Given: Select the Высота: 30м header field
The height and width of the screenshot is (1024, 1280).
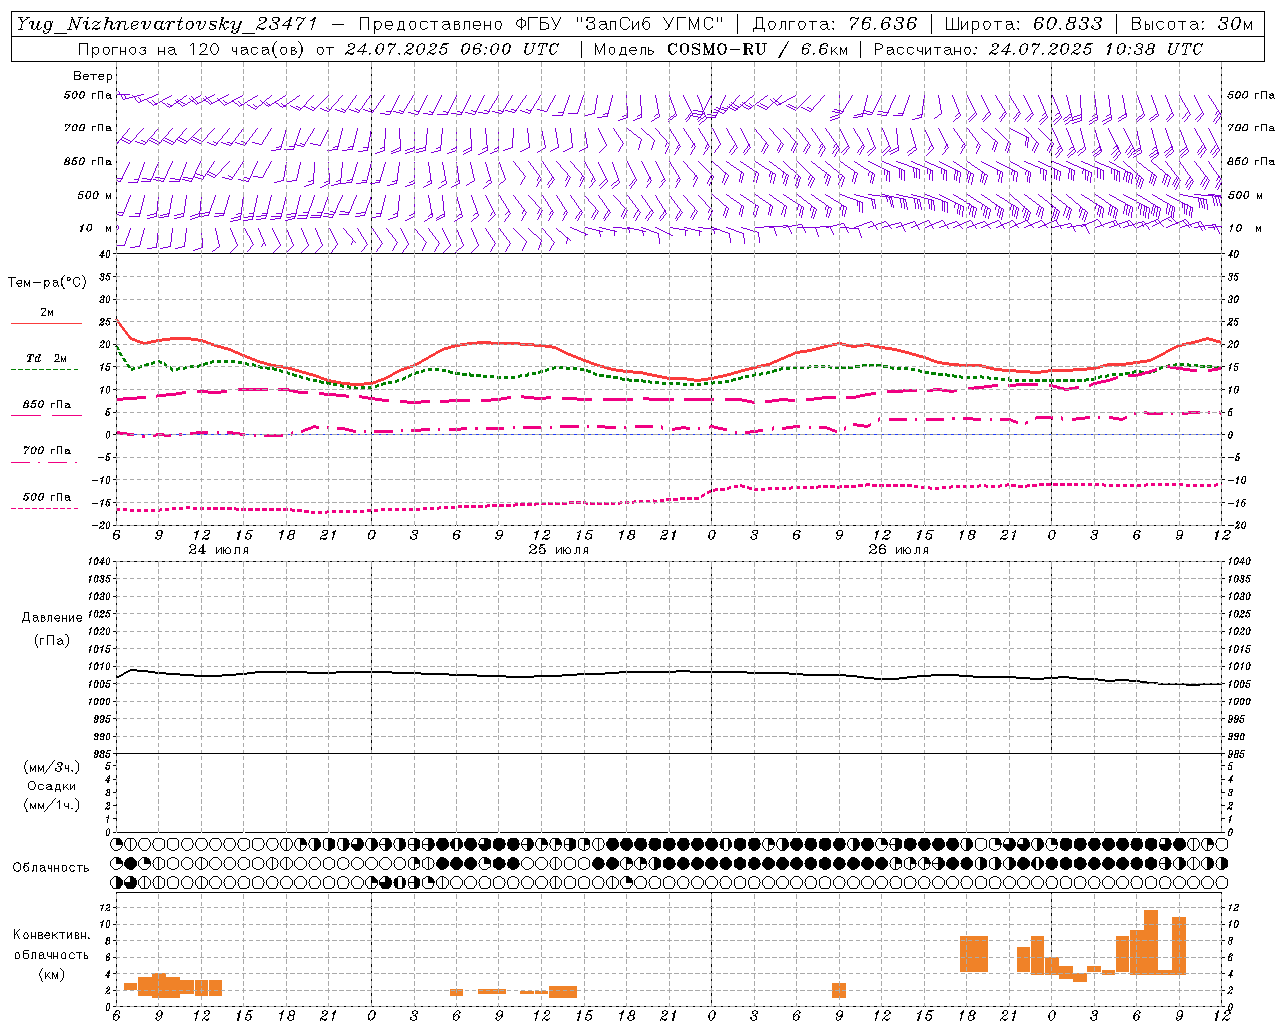Looking at the screenshot, I should (x=1191, y=24).
